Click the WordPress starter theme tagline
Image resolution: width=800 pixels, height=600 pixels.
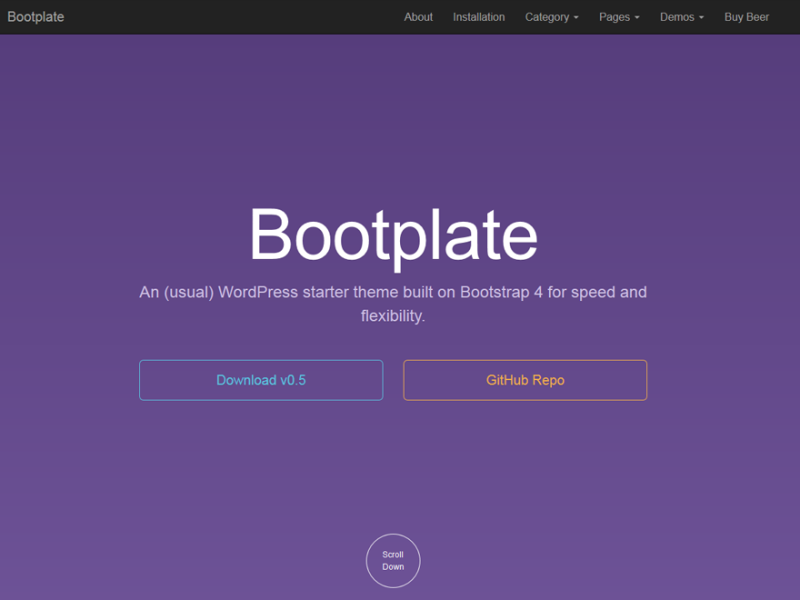[393, 304]
